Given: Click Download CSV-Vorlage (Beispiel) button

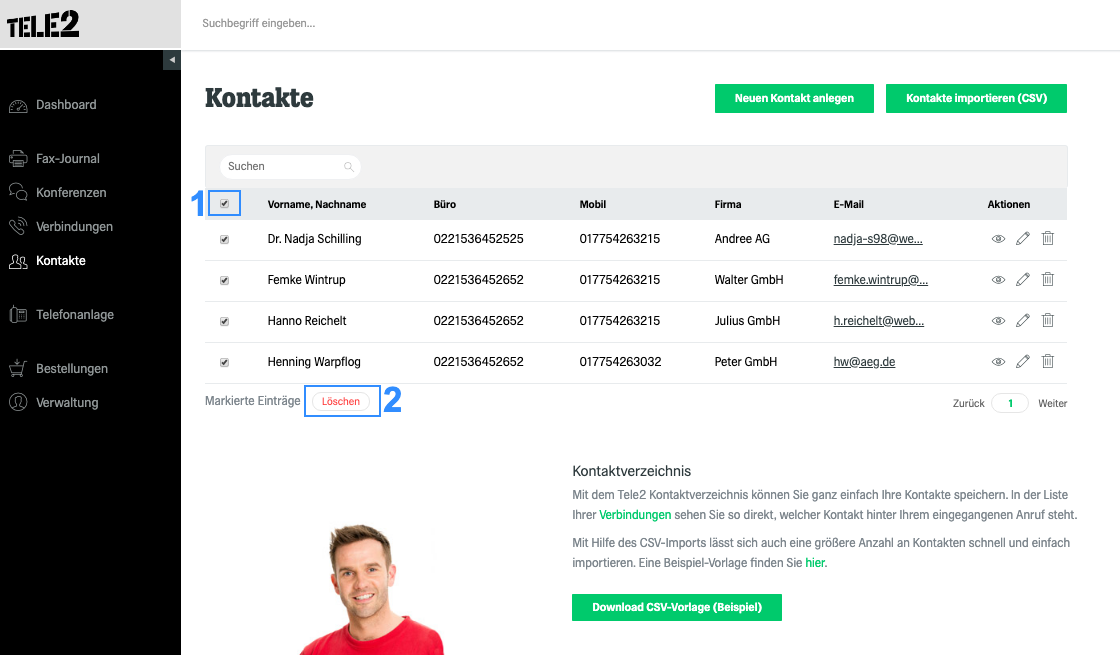Looking at the screenshot, I should click(x=676, y=607).
